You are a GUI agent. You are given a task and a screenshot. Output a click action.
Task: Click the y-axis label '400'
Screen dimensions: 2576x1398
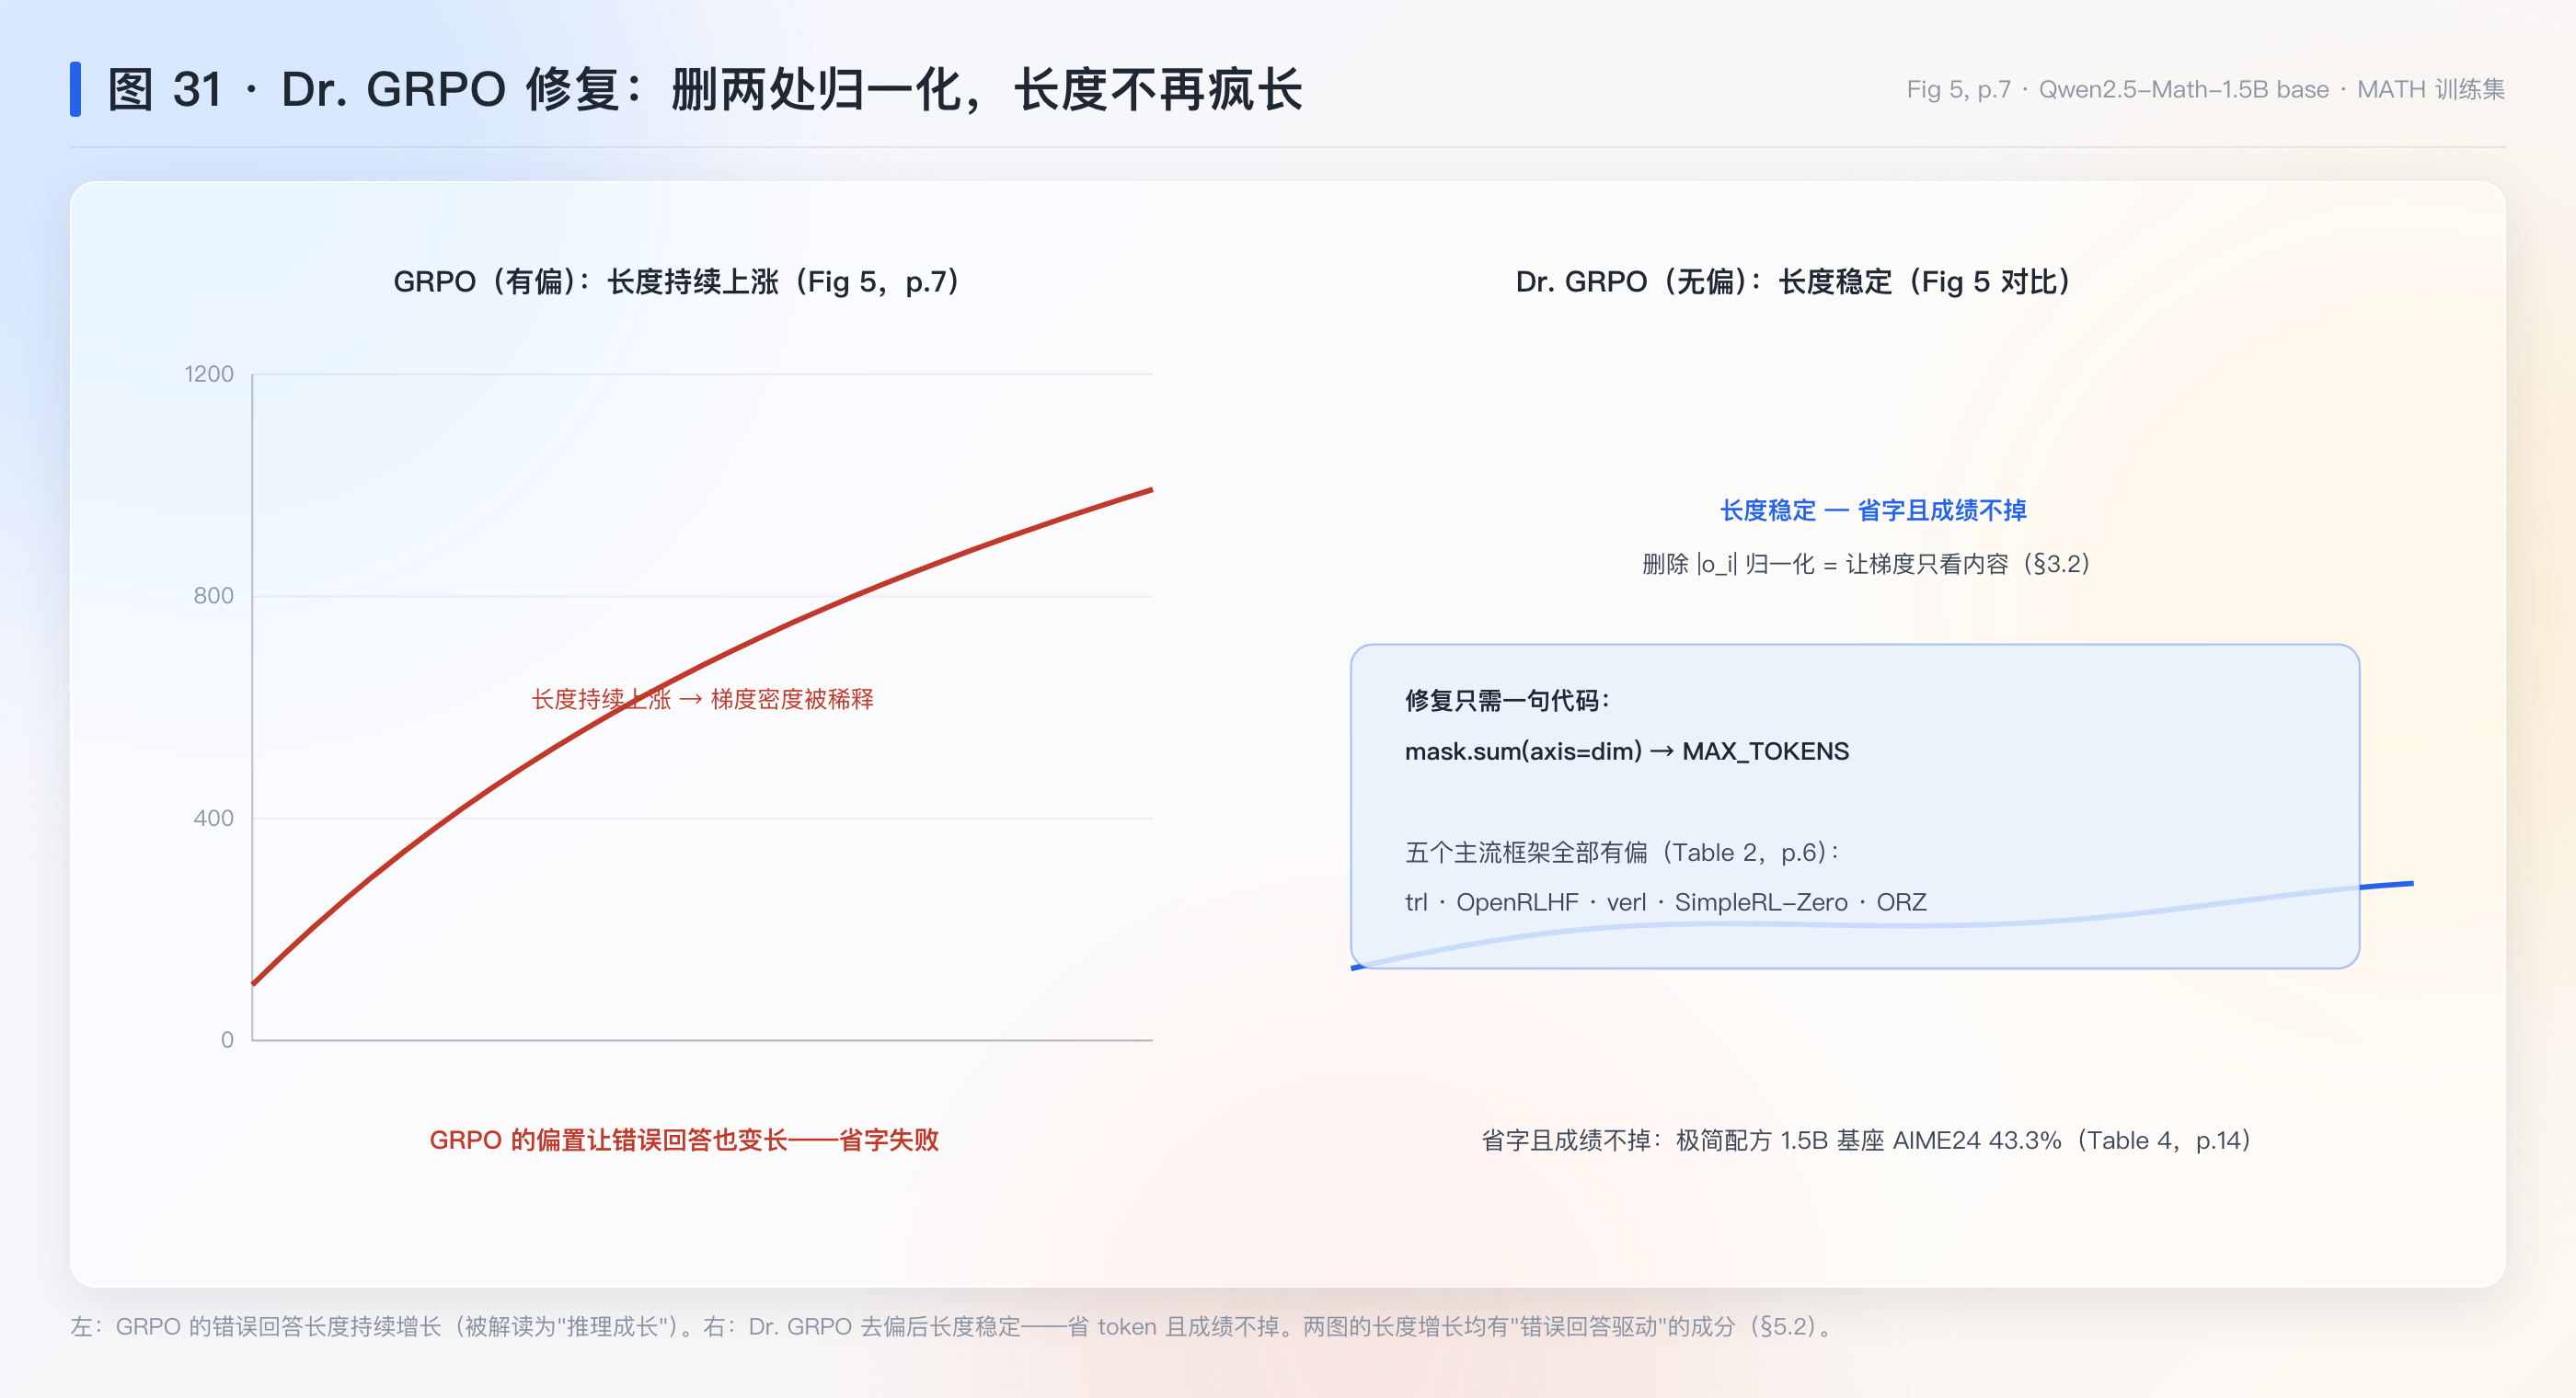click(213, 818)
